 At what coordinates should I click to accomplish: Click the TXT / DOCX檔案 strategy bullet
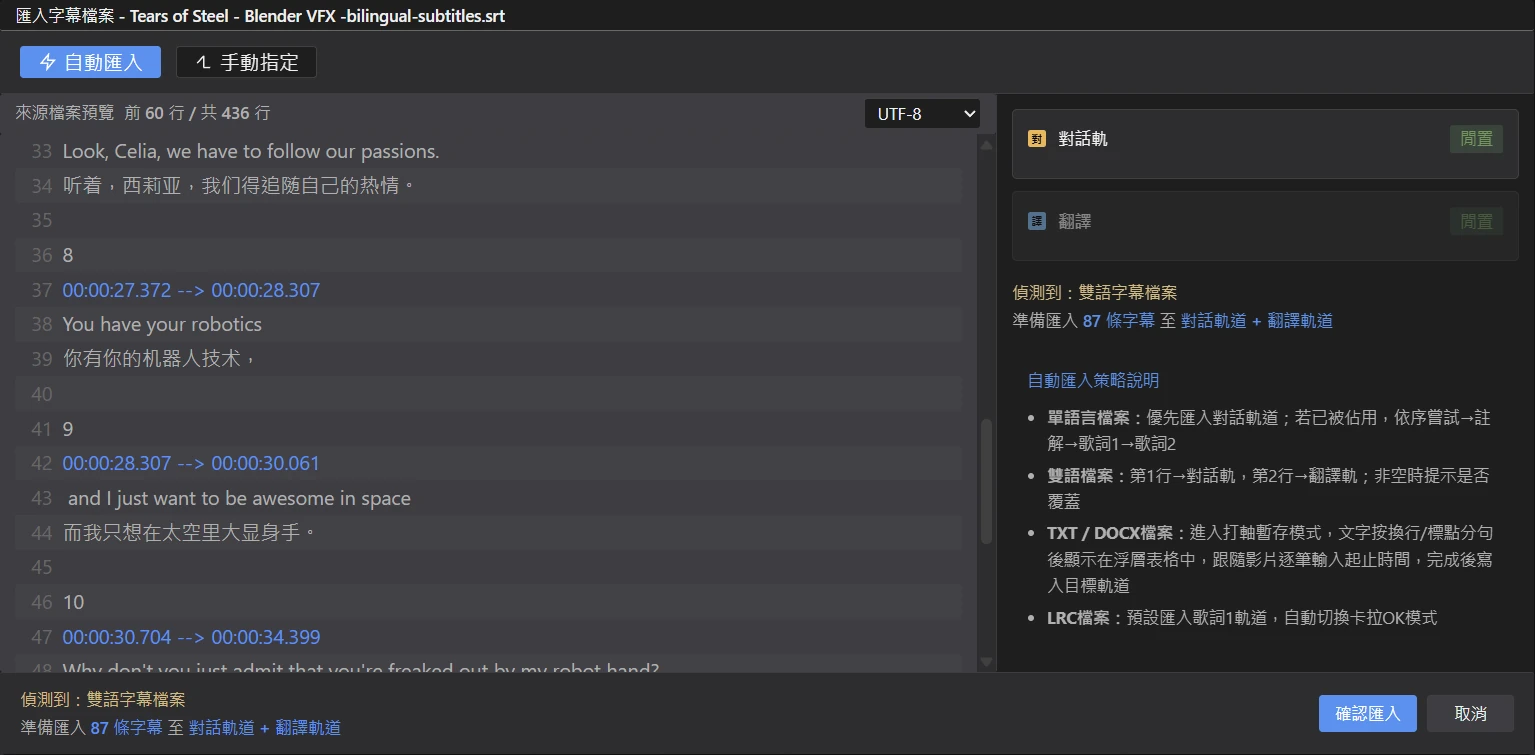(1269, 558)
